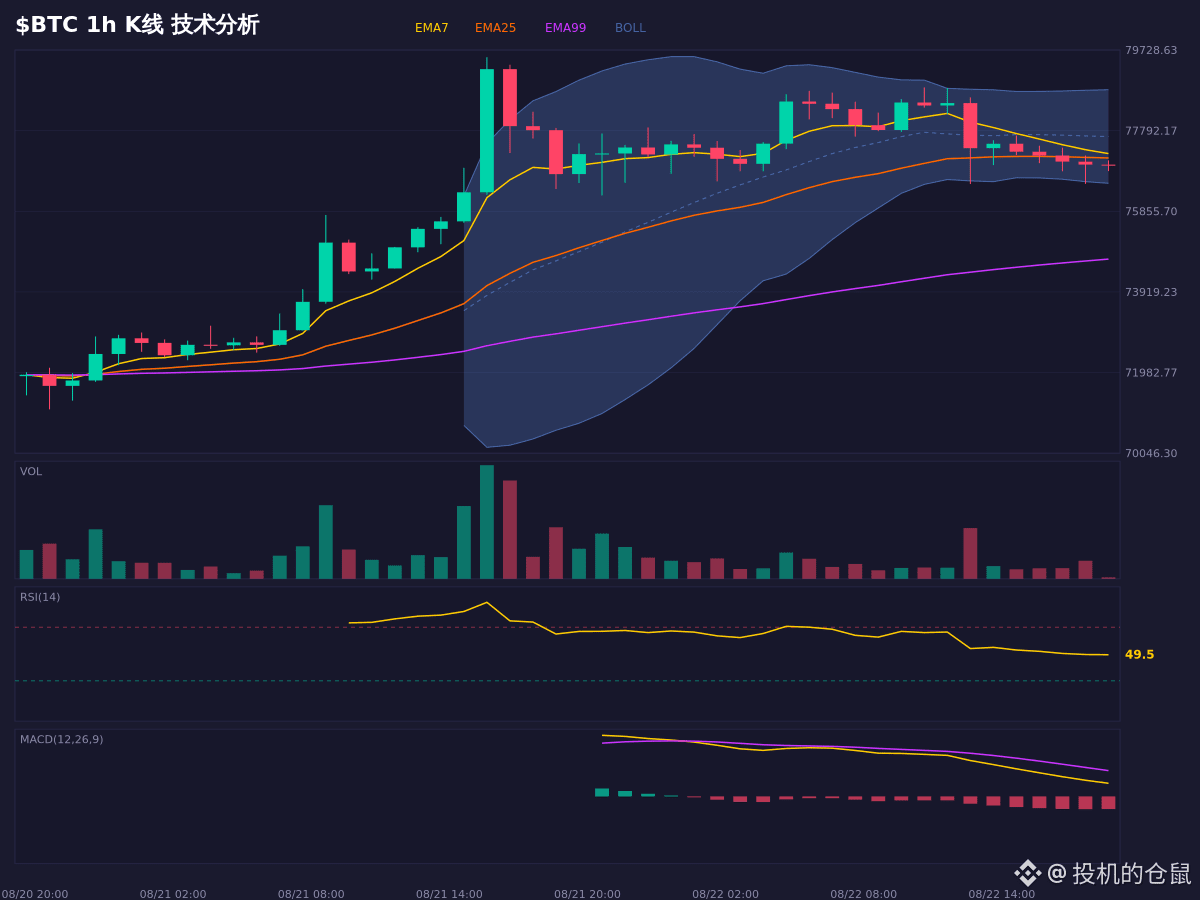This screenshot has width=1200, height=900.
Task: Click price axis label 79728.63
Action: tap(1151, 50)
